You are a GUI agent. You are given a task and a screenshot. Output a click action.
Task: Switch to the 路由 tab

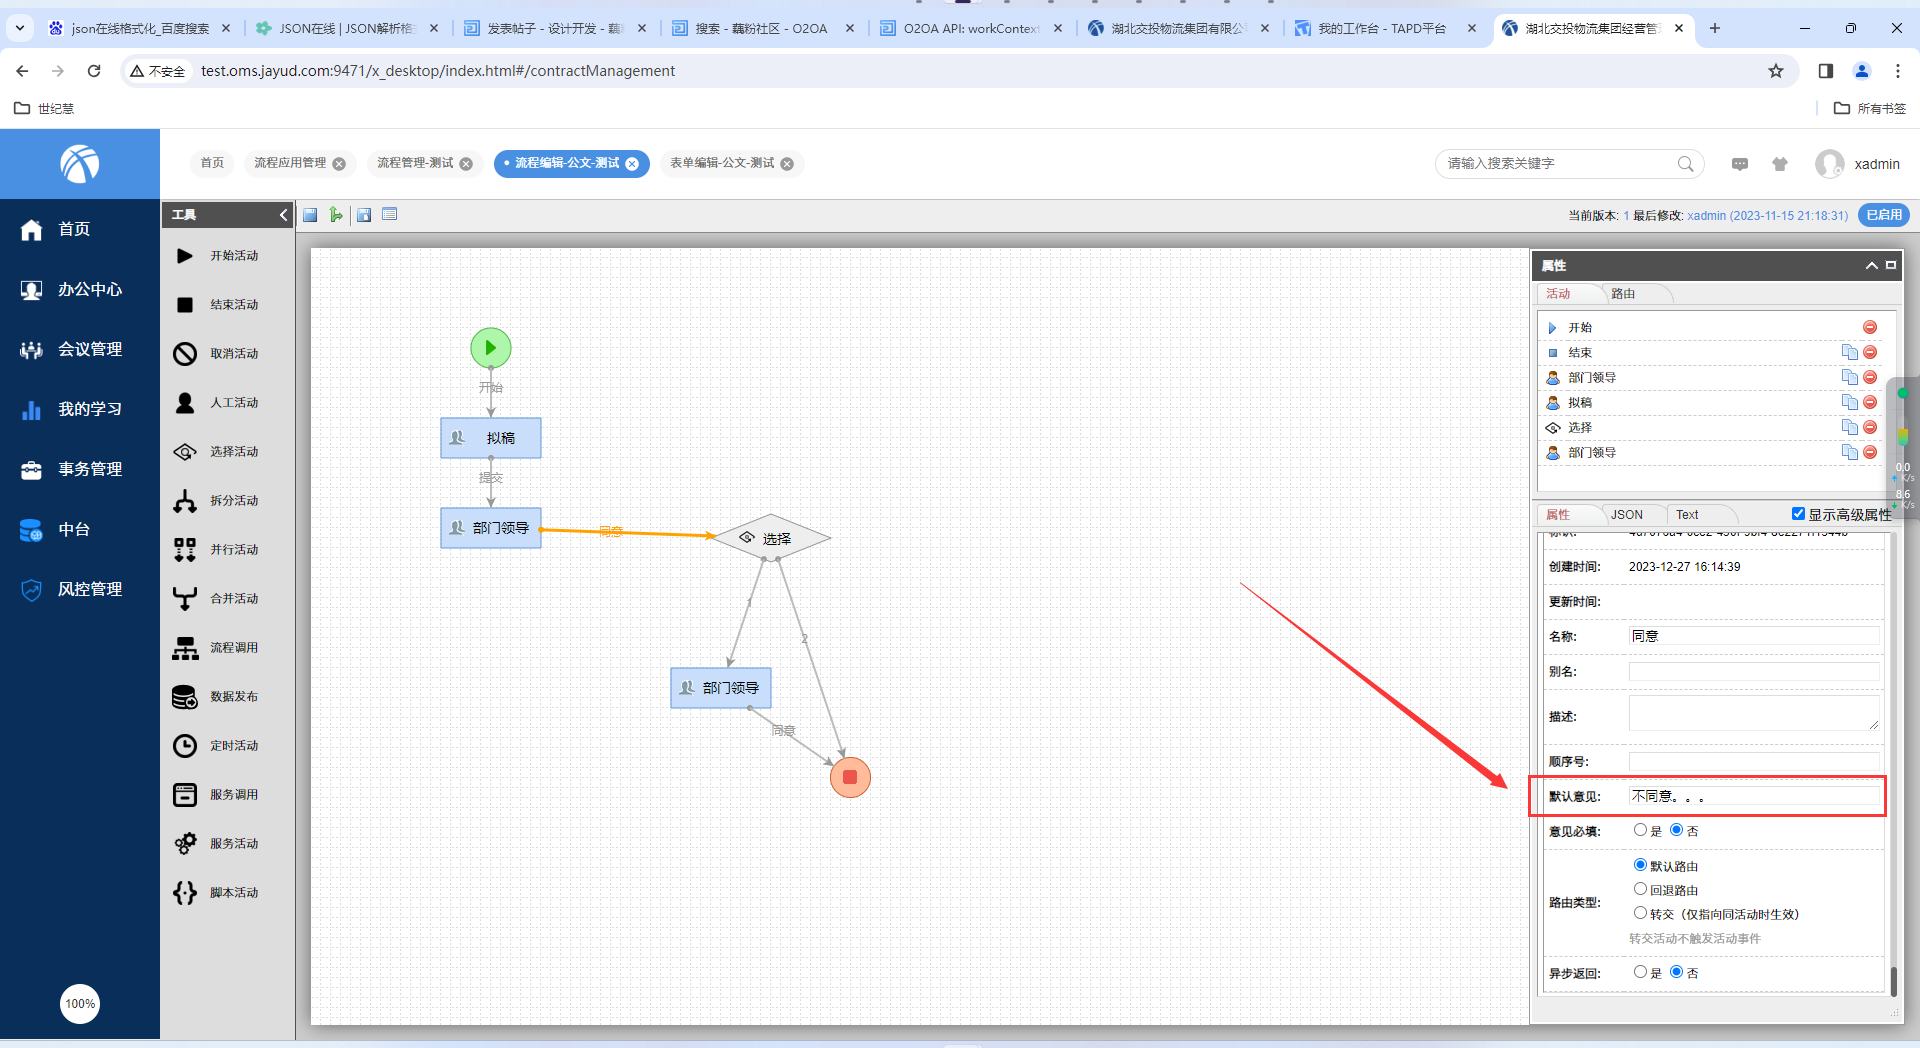[x=1623, y=294]
